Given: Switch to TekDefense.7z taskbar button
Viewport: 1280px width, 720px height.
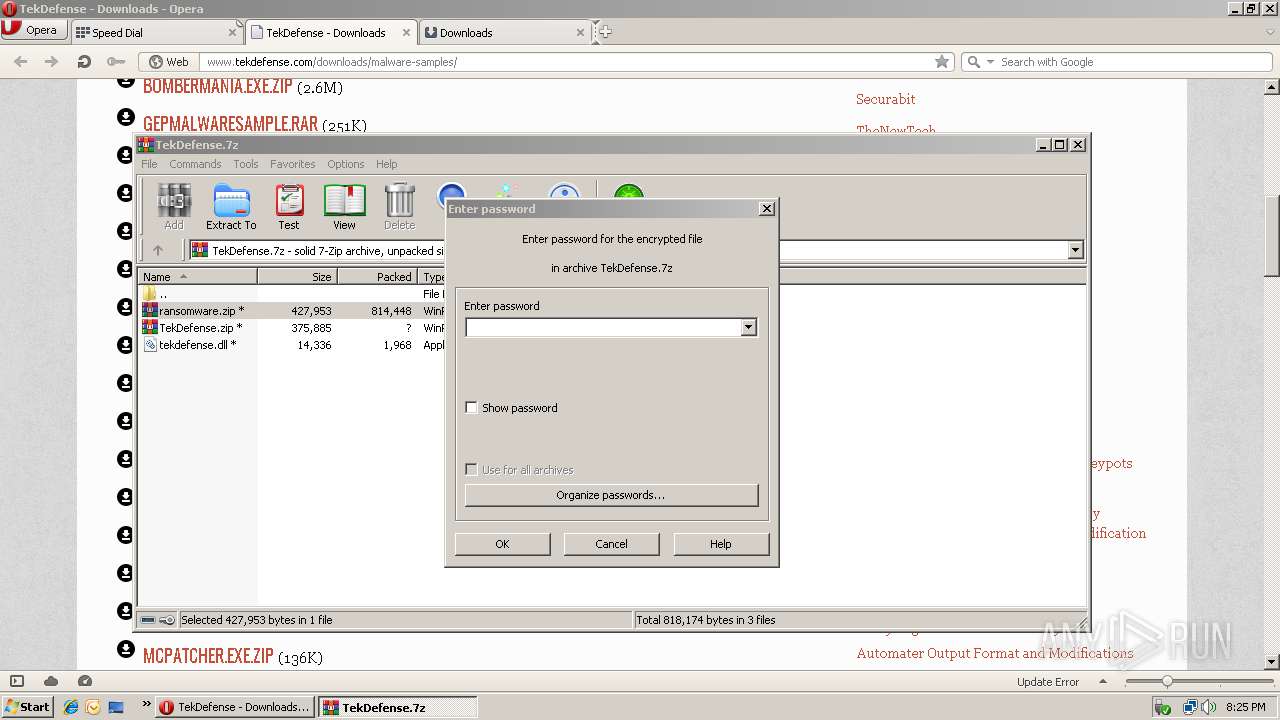Looking at the screenshot, I should tap(397, 707).
